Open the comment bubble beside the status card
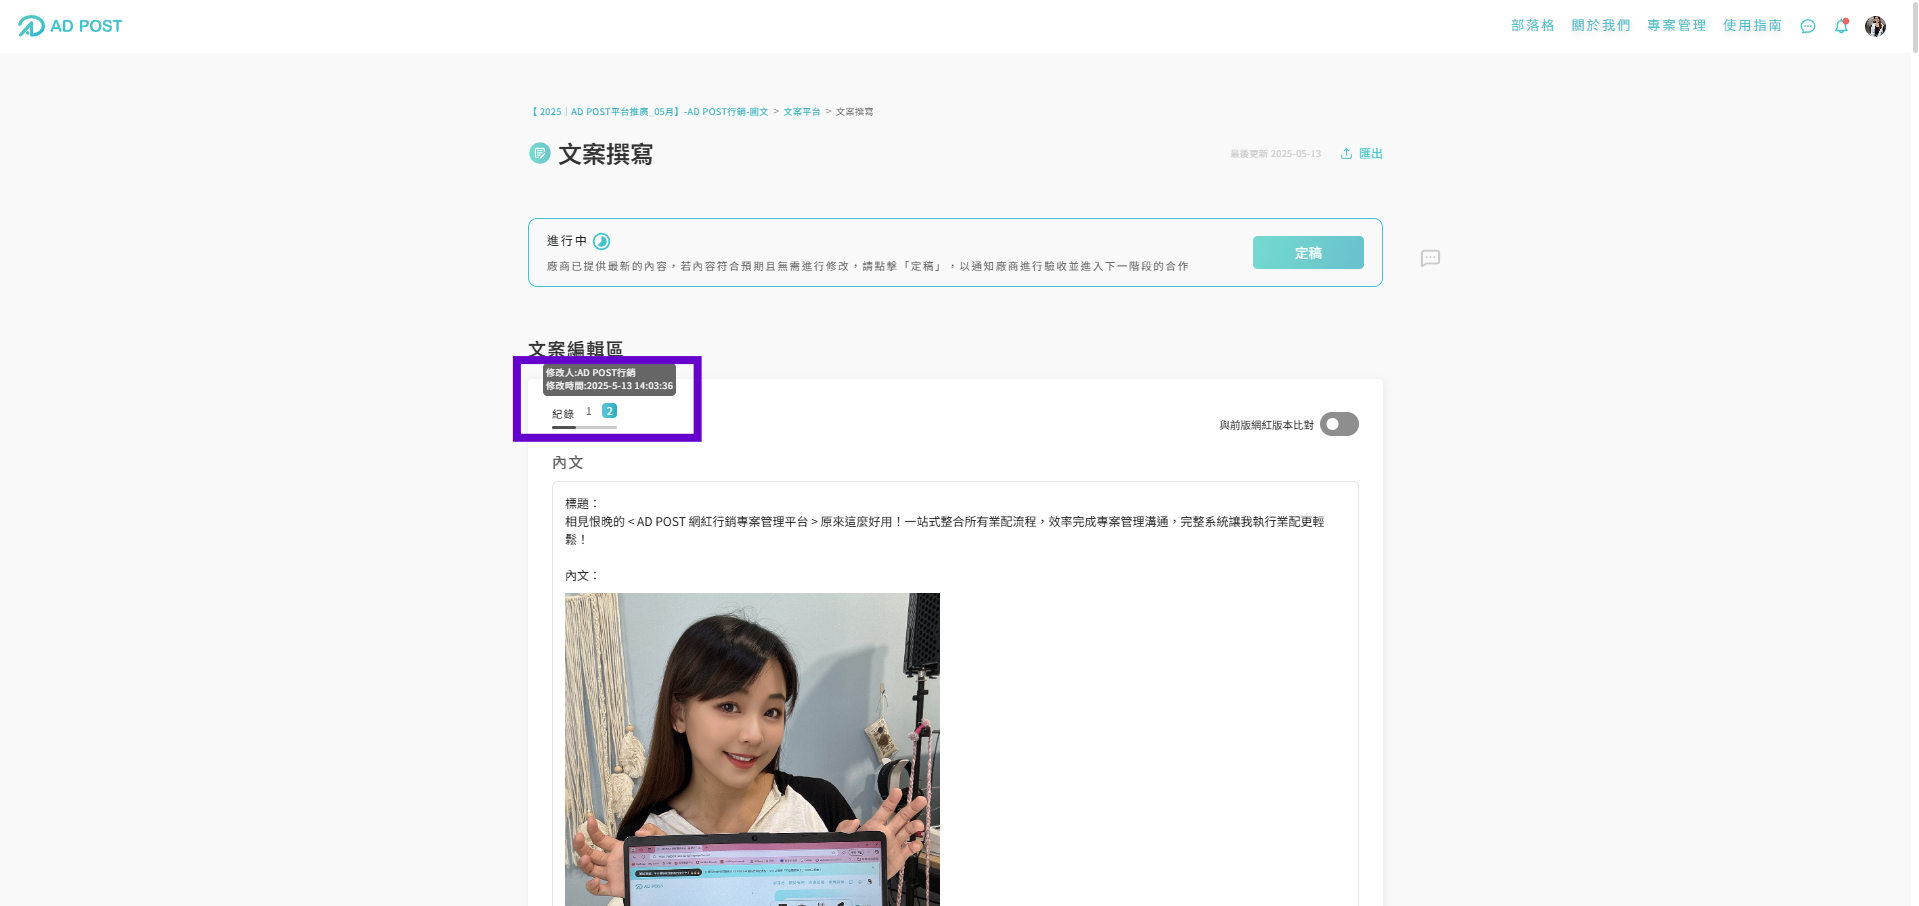This screenshot has height=906, width=1919. click(1430, 258)
